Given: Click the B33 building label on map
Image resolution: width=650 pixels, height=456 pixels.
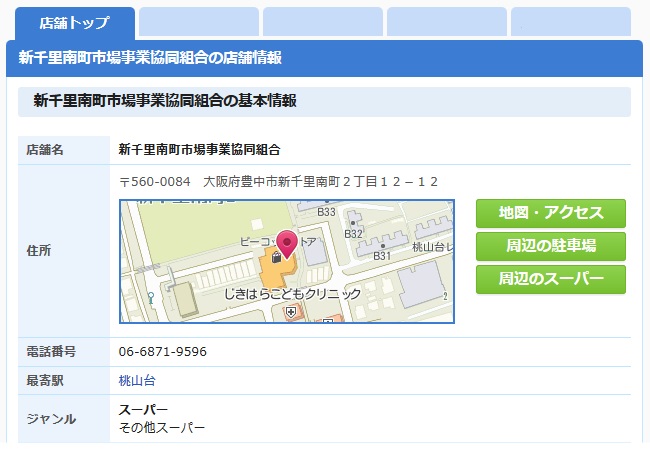Looking at the screenshot, I should click(326, 212).
